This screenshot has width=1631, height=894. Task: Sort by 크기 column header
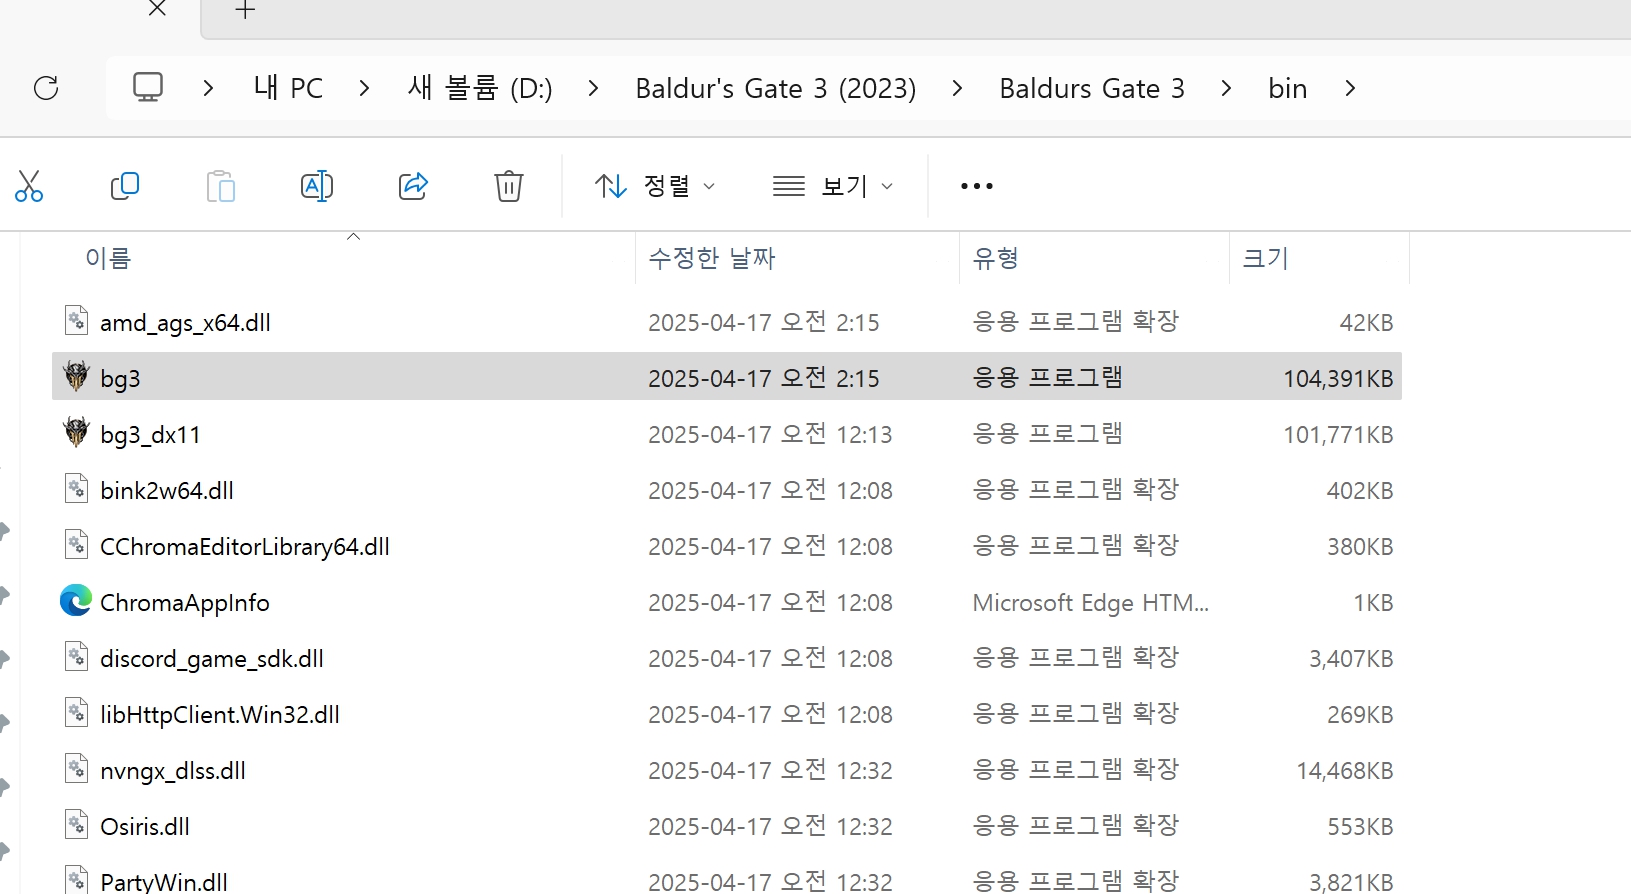1265,258
